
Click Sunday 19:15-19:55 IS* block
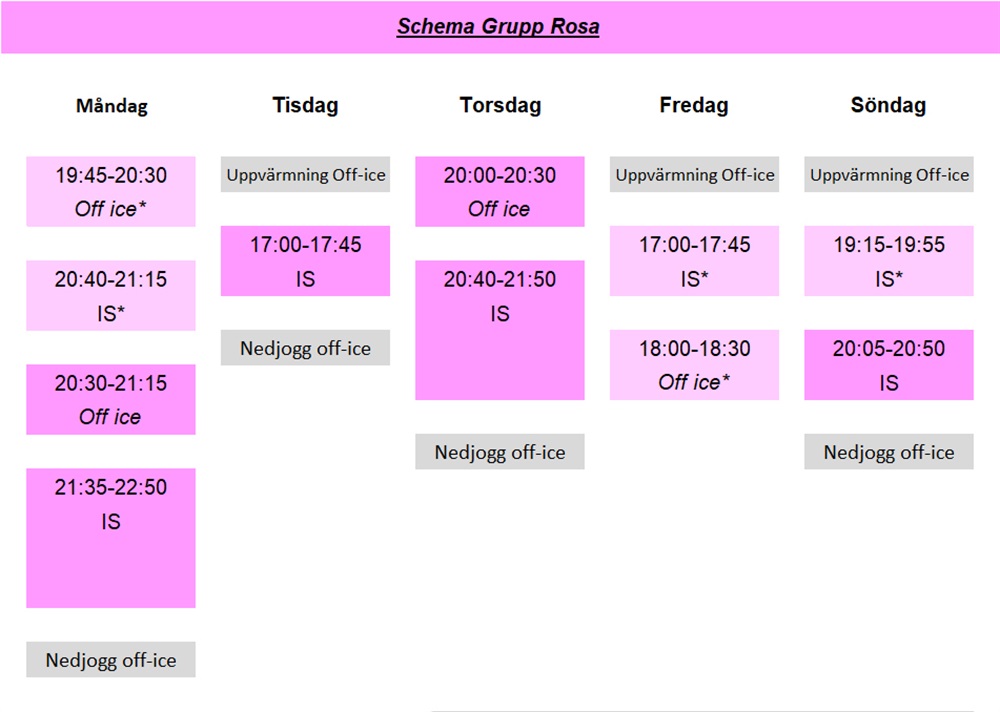click(x=889, y=261)
